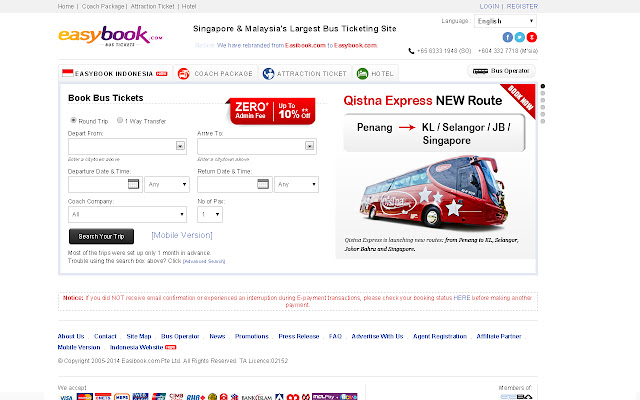Open the Press Release footer link

click(299, 336)
